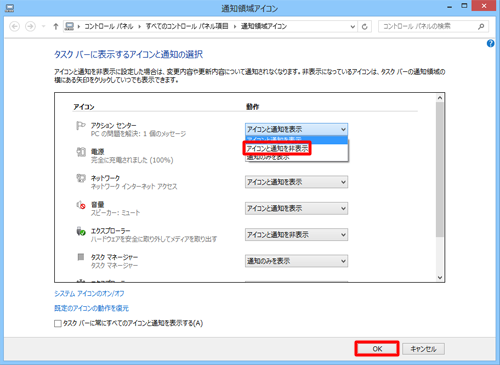Refresh the control panel page
The image size is (500, 365).
pos(365,27)
